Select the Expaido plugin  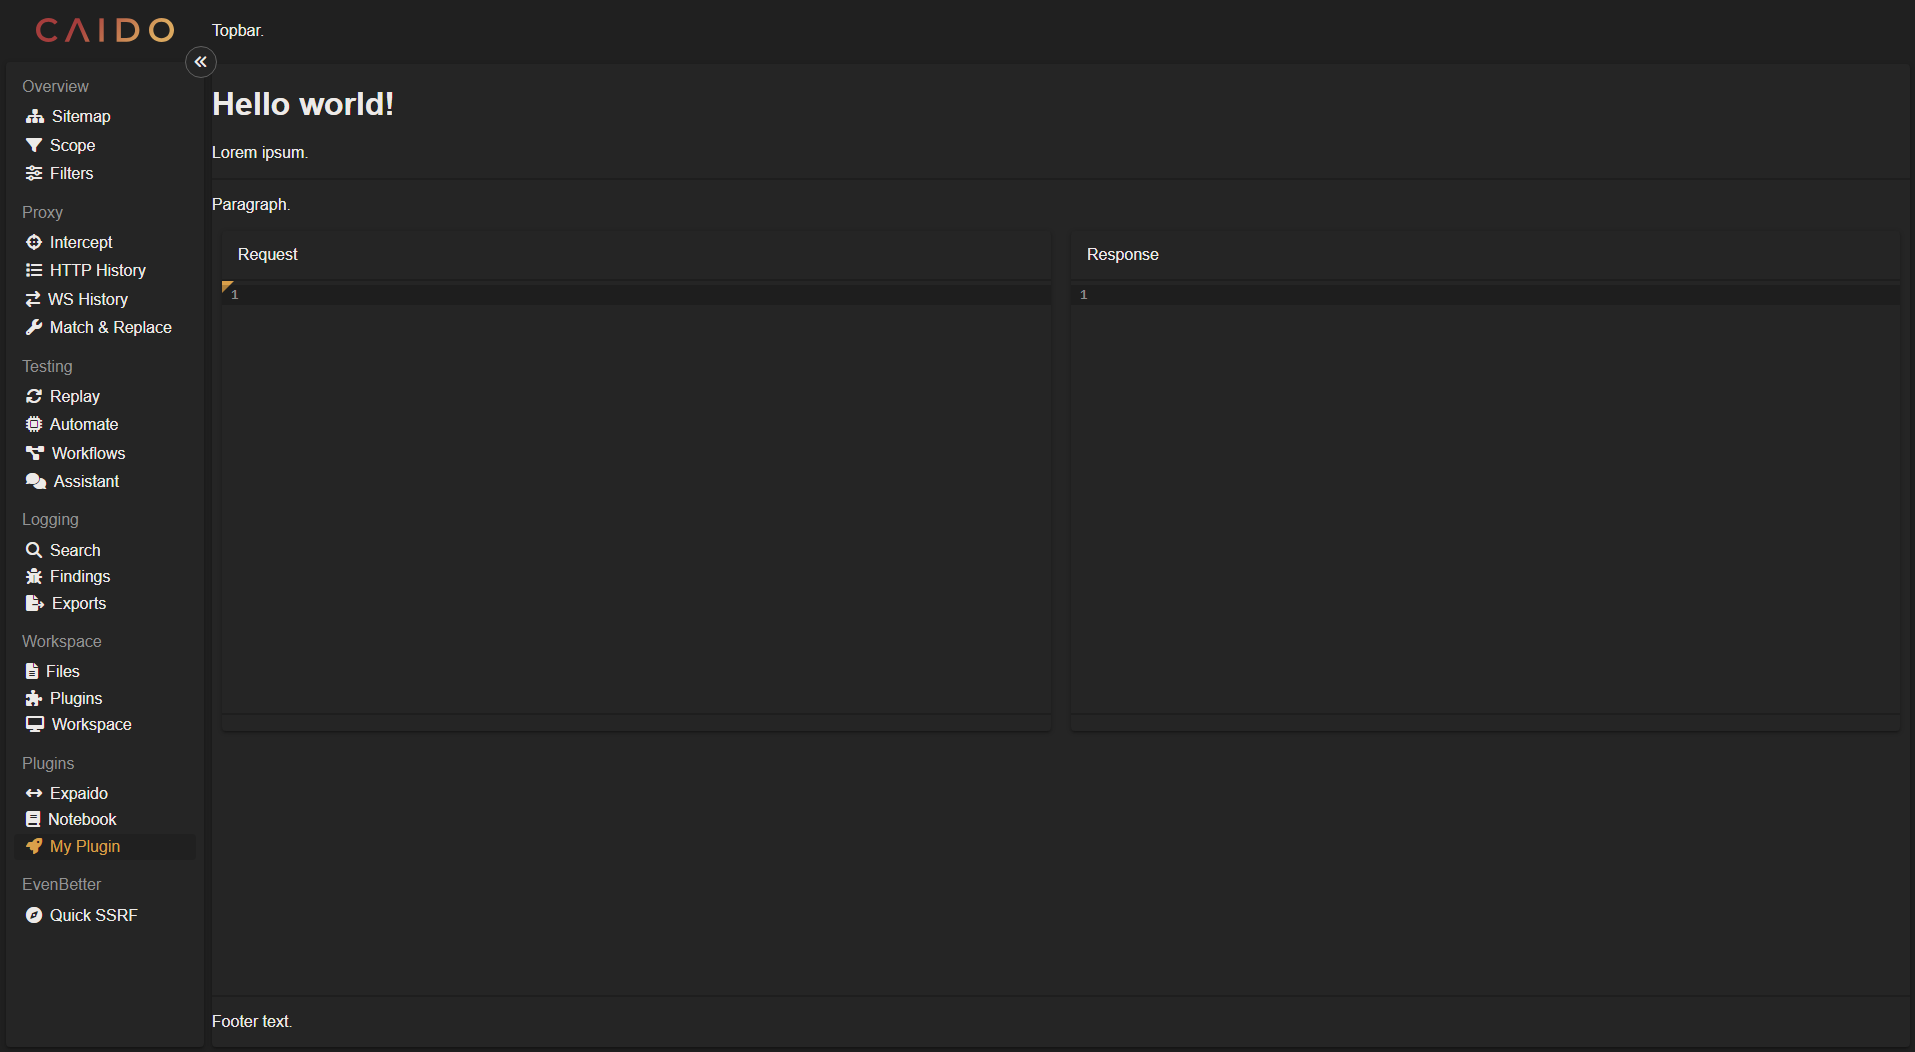[x=78, y=794]
